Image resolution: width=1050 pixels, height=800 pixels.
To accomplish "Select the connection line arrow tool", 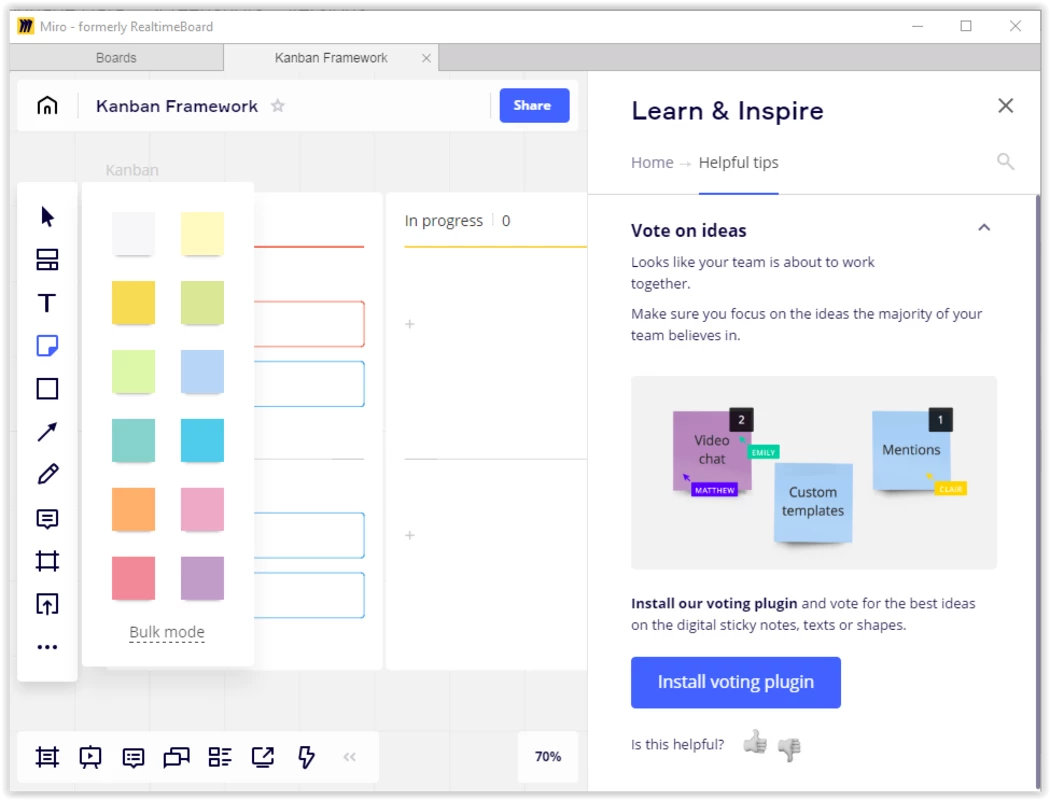I will click(x=47, y=432).
